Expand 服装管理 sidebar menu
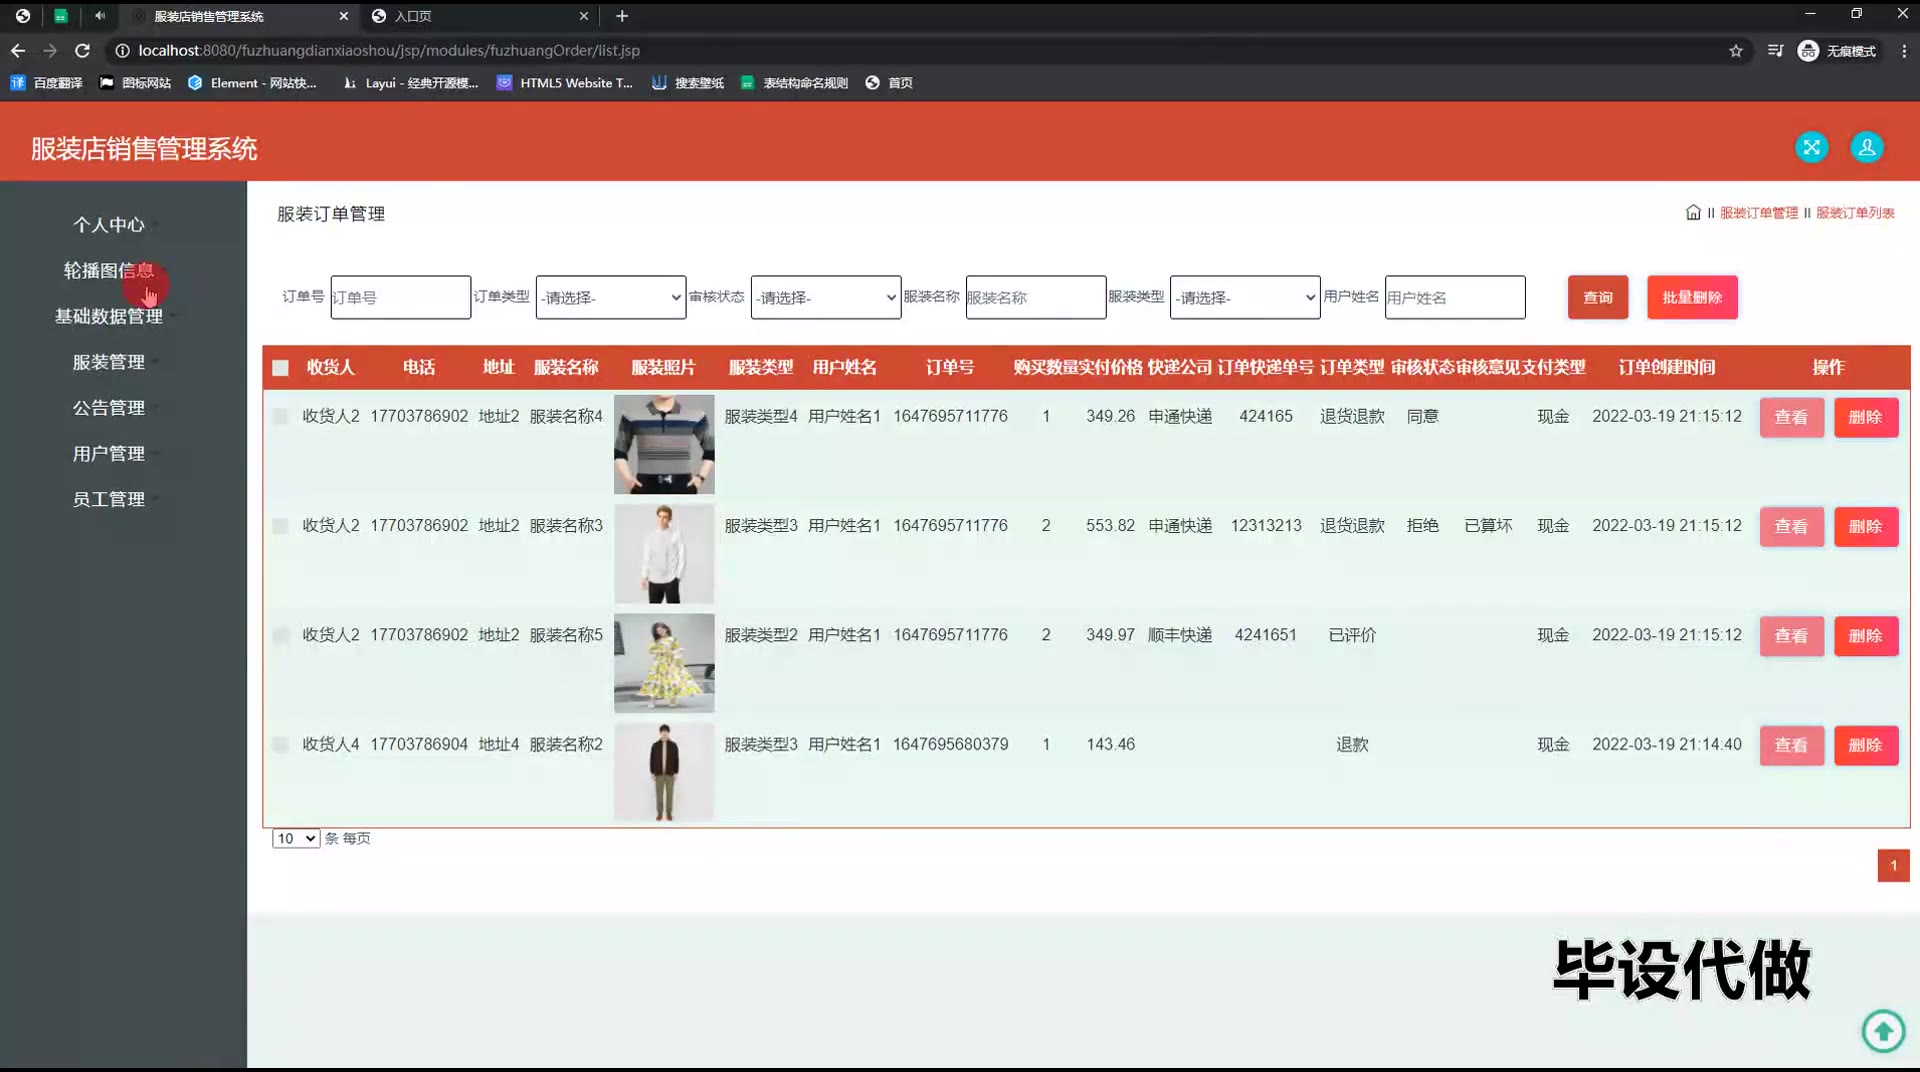1920x1072 pixels. pos(108,362)
